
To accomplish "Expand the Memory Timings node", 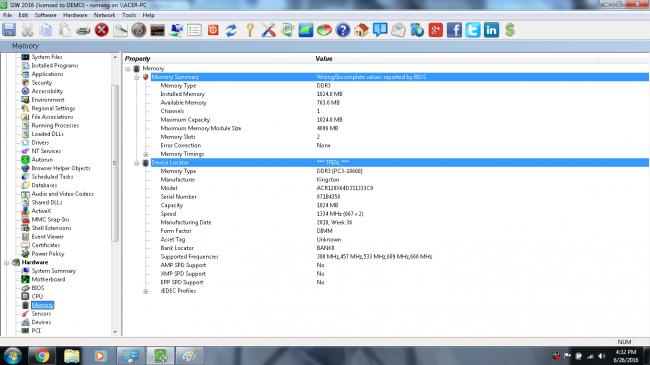I will (x=146, y=154).
